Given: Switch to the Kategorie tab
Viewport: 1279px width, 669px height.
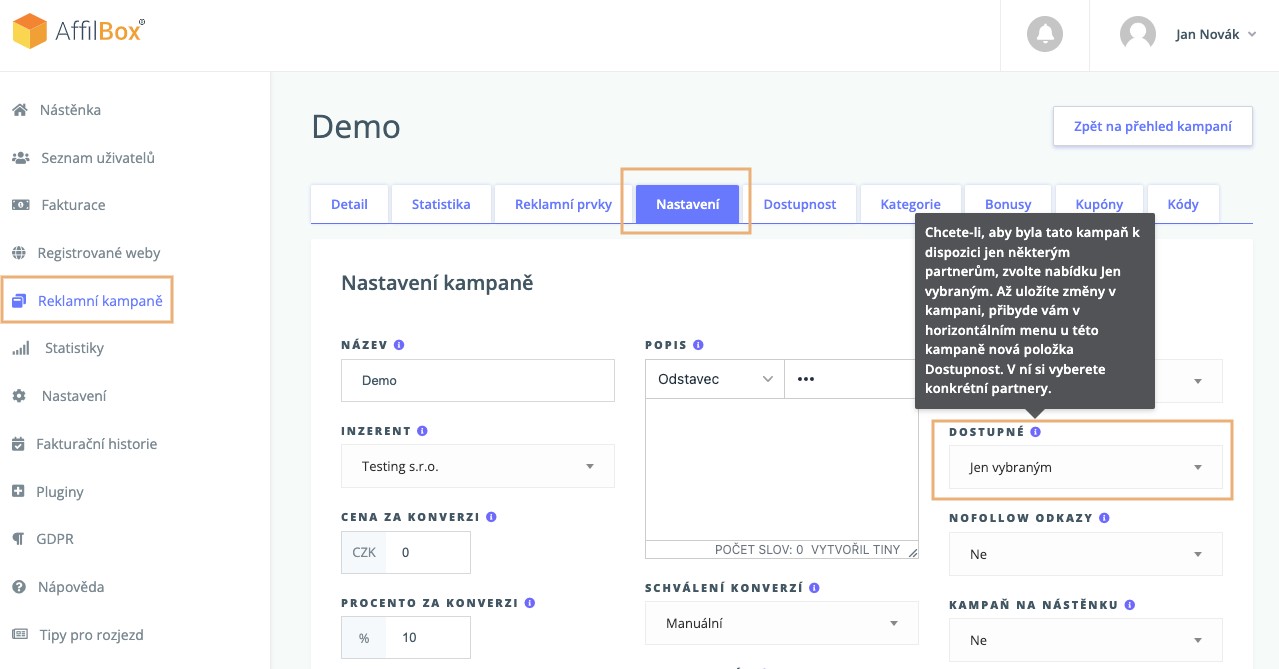Looking at the screenshot, I should pos(910,204).
